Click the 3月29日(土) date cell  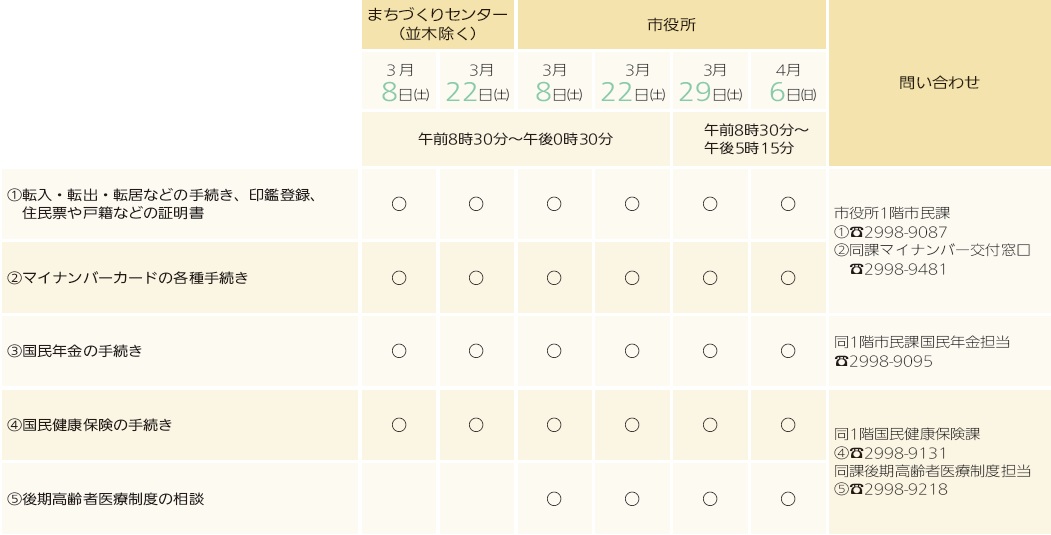(x=710, y=80)
